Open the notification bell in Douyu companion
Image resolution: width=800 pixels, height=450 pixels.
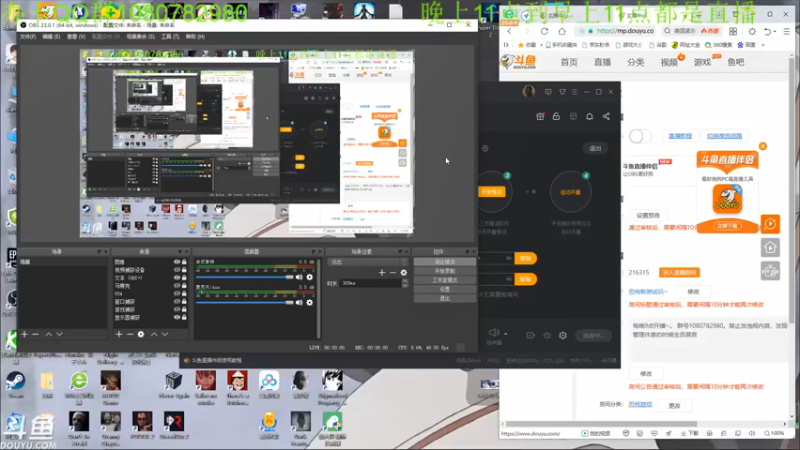pos(589,116)
